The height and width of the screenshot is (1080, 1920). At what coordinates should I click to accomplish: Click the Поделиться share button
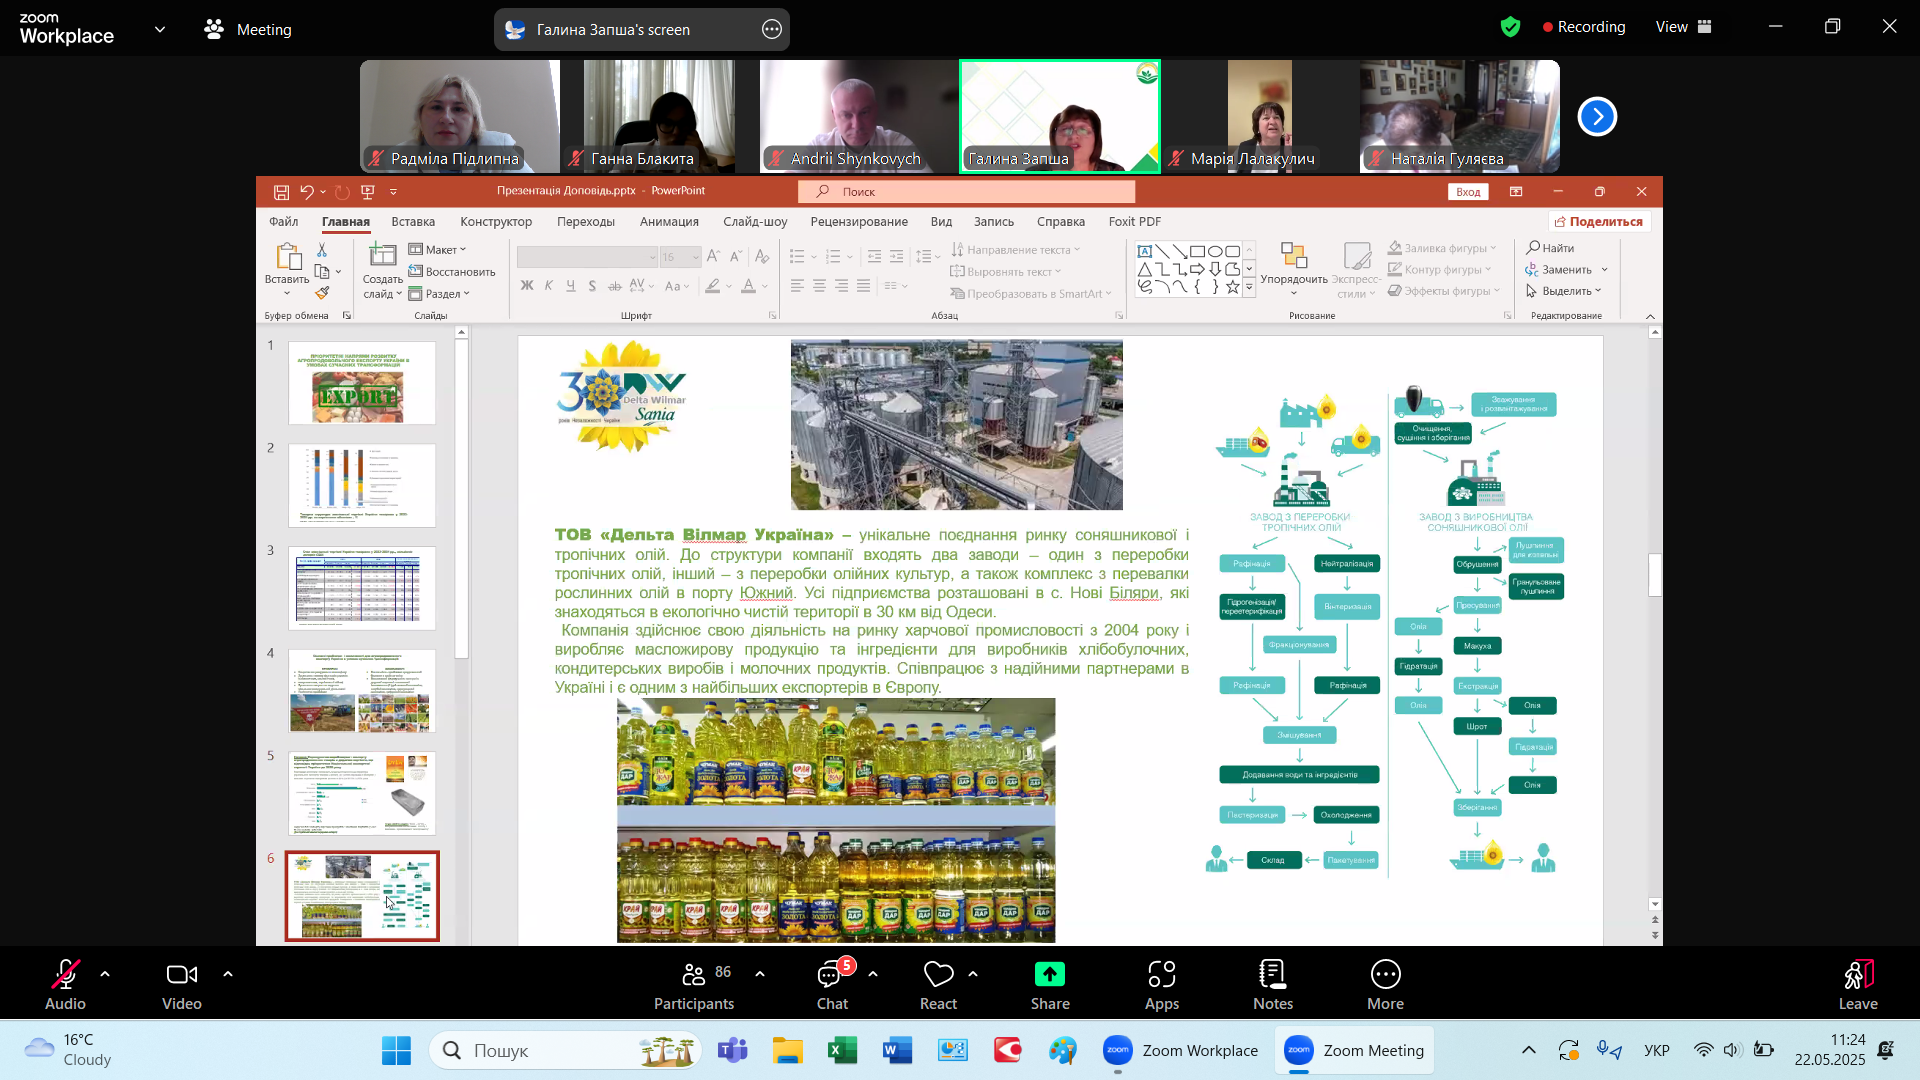1599,222
